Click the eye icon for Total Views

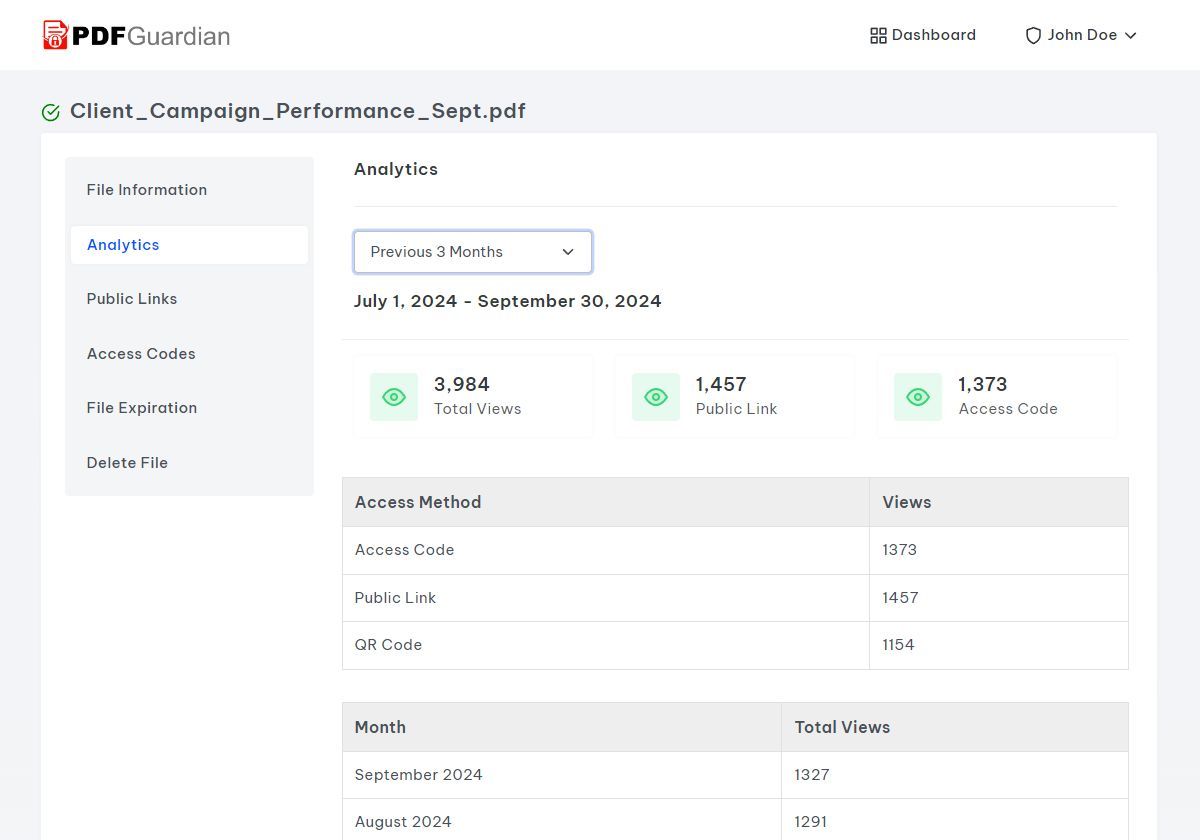[394, 397]
